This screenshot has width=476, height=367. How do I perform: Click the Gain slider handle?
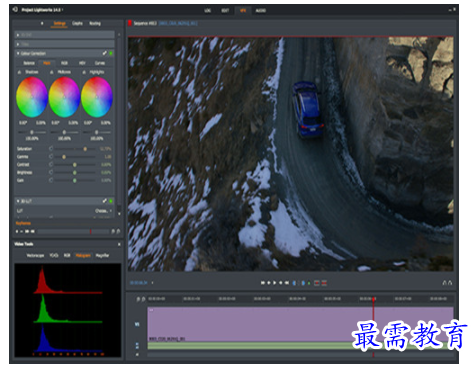tap(75, 180)
